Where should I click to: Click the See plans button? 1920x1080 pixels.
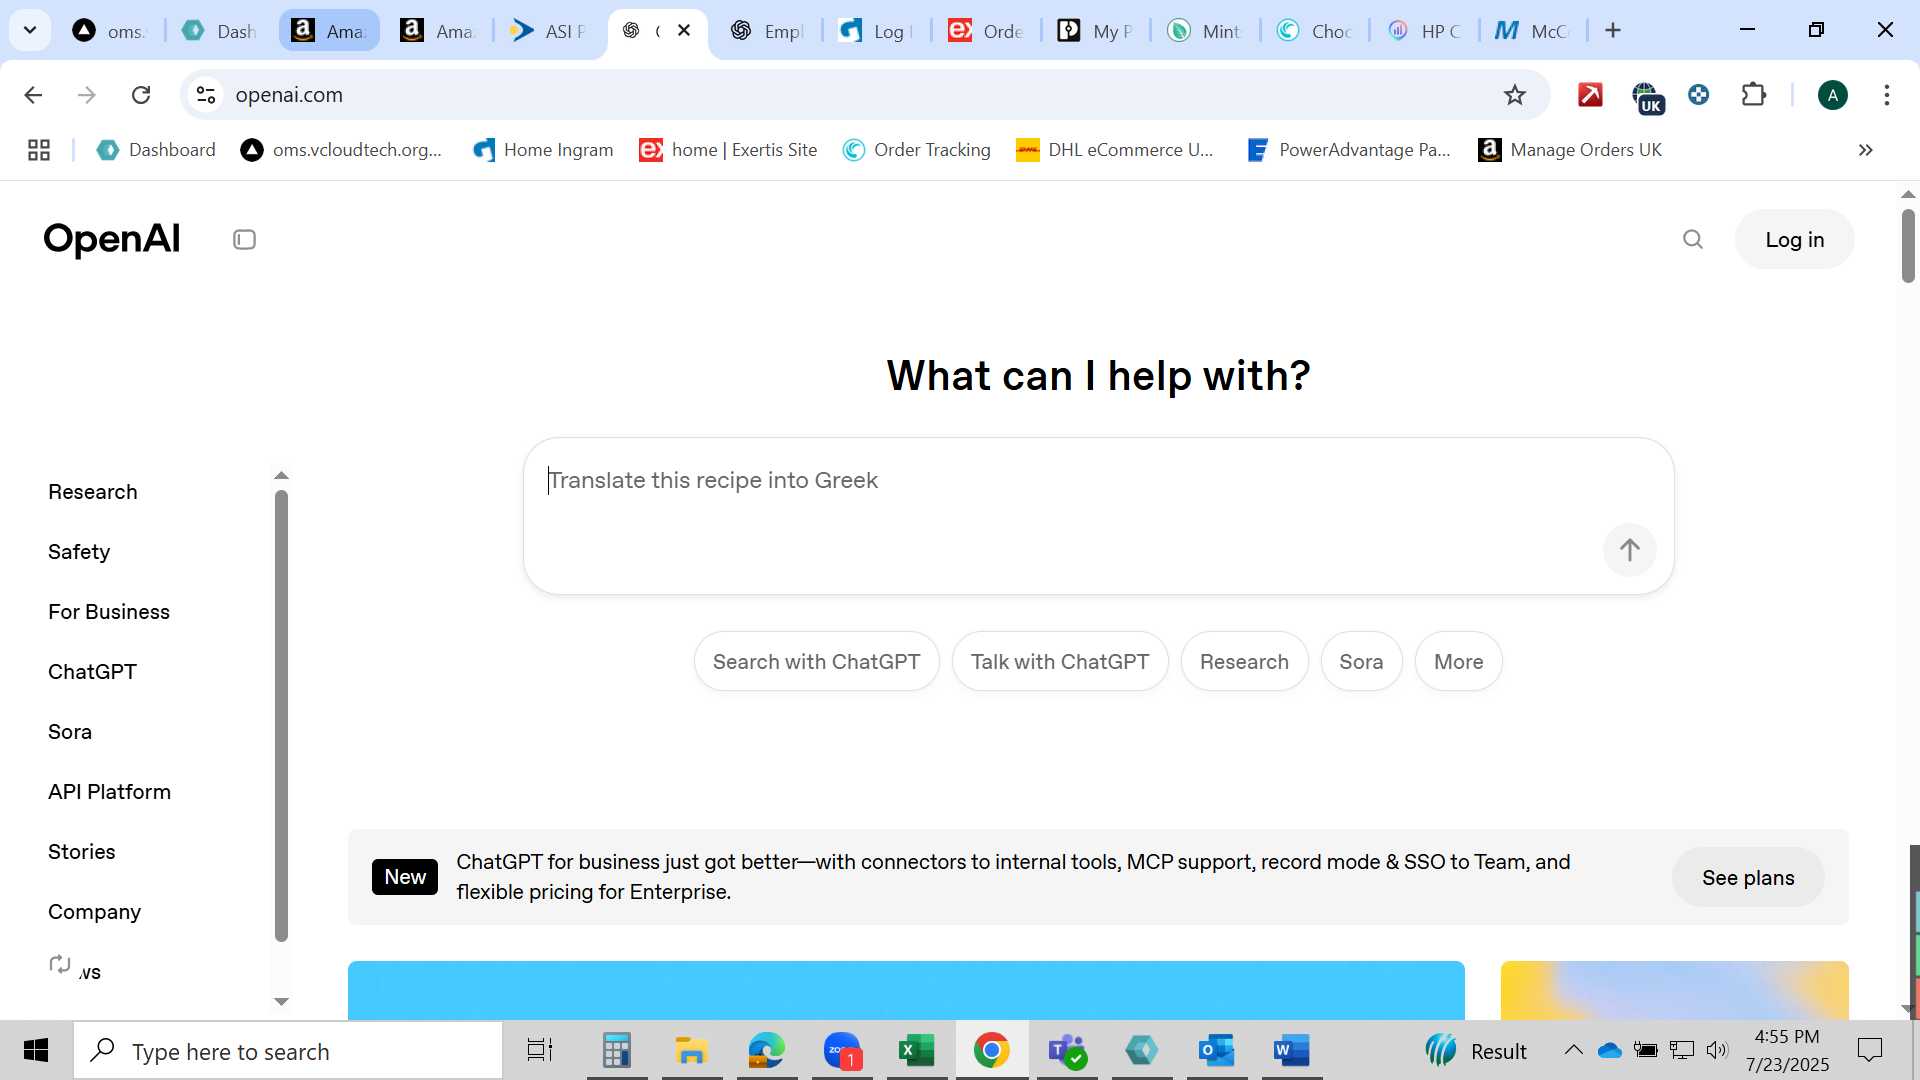pos(1748,878)
